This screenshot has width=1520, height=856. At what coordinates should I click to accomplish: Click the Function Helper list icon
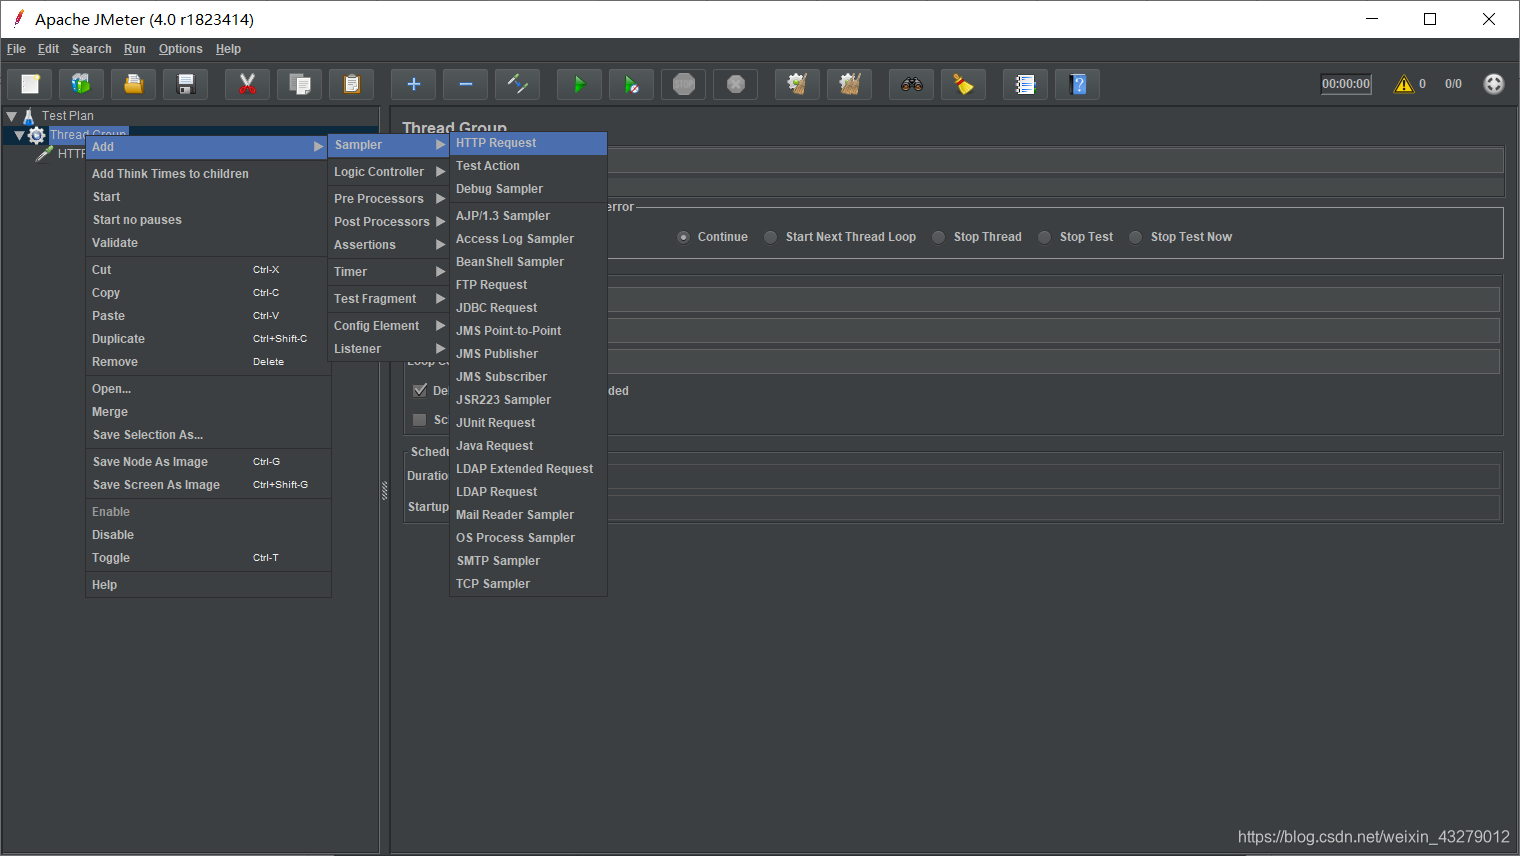click(1026, 84)
